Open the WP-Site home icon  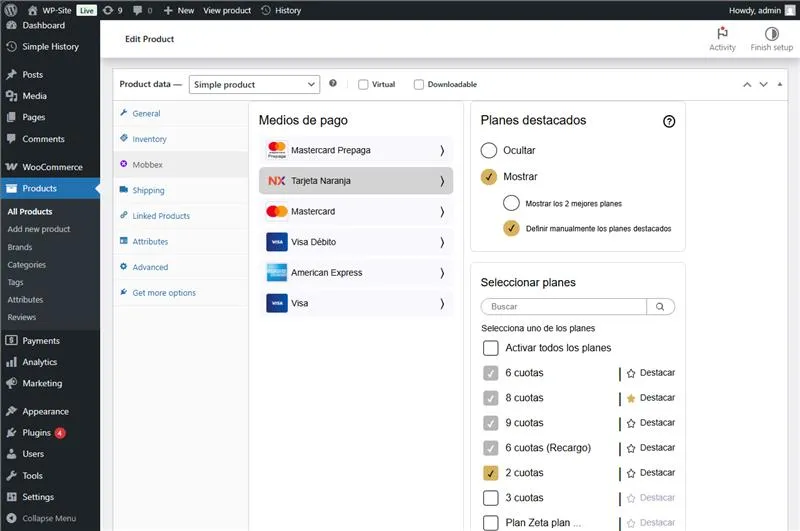click(x=33, y=10)
